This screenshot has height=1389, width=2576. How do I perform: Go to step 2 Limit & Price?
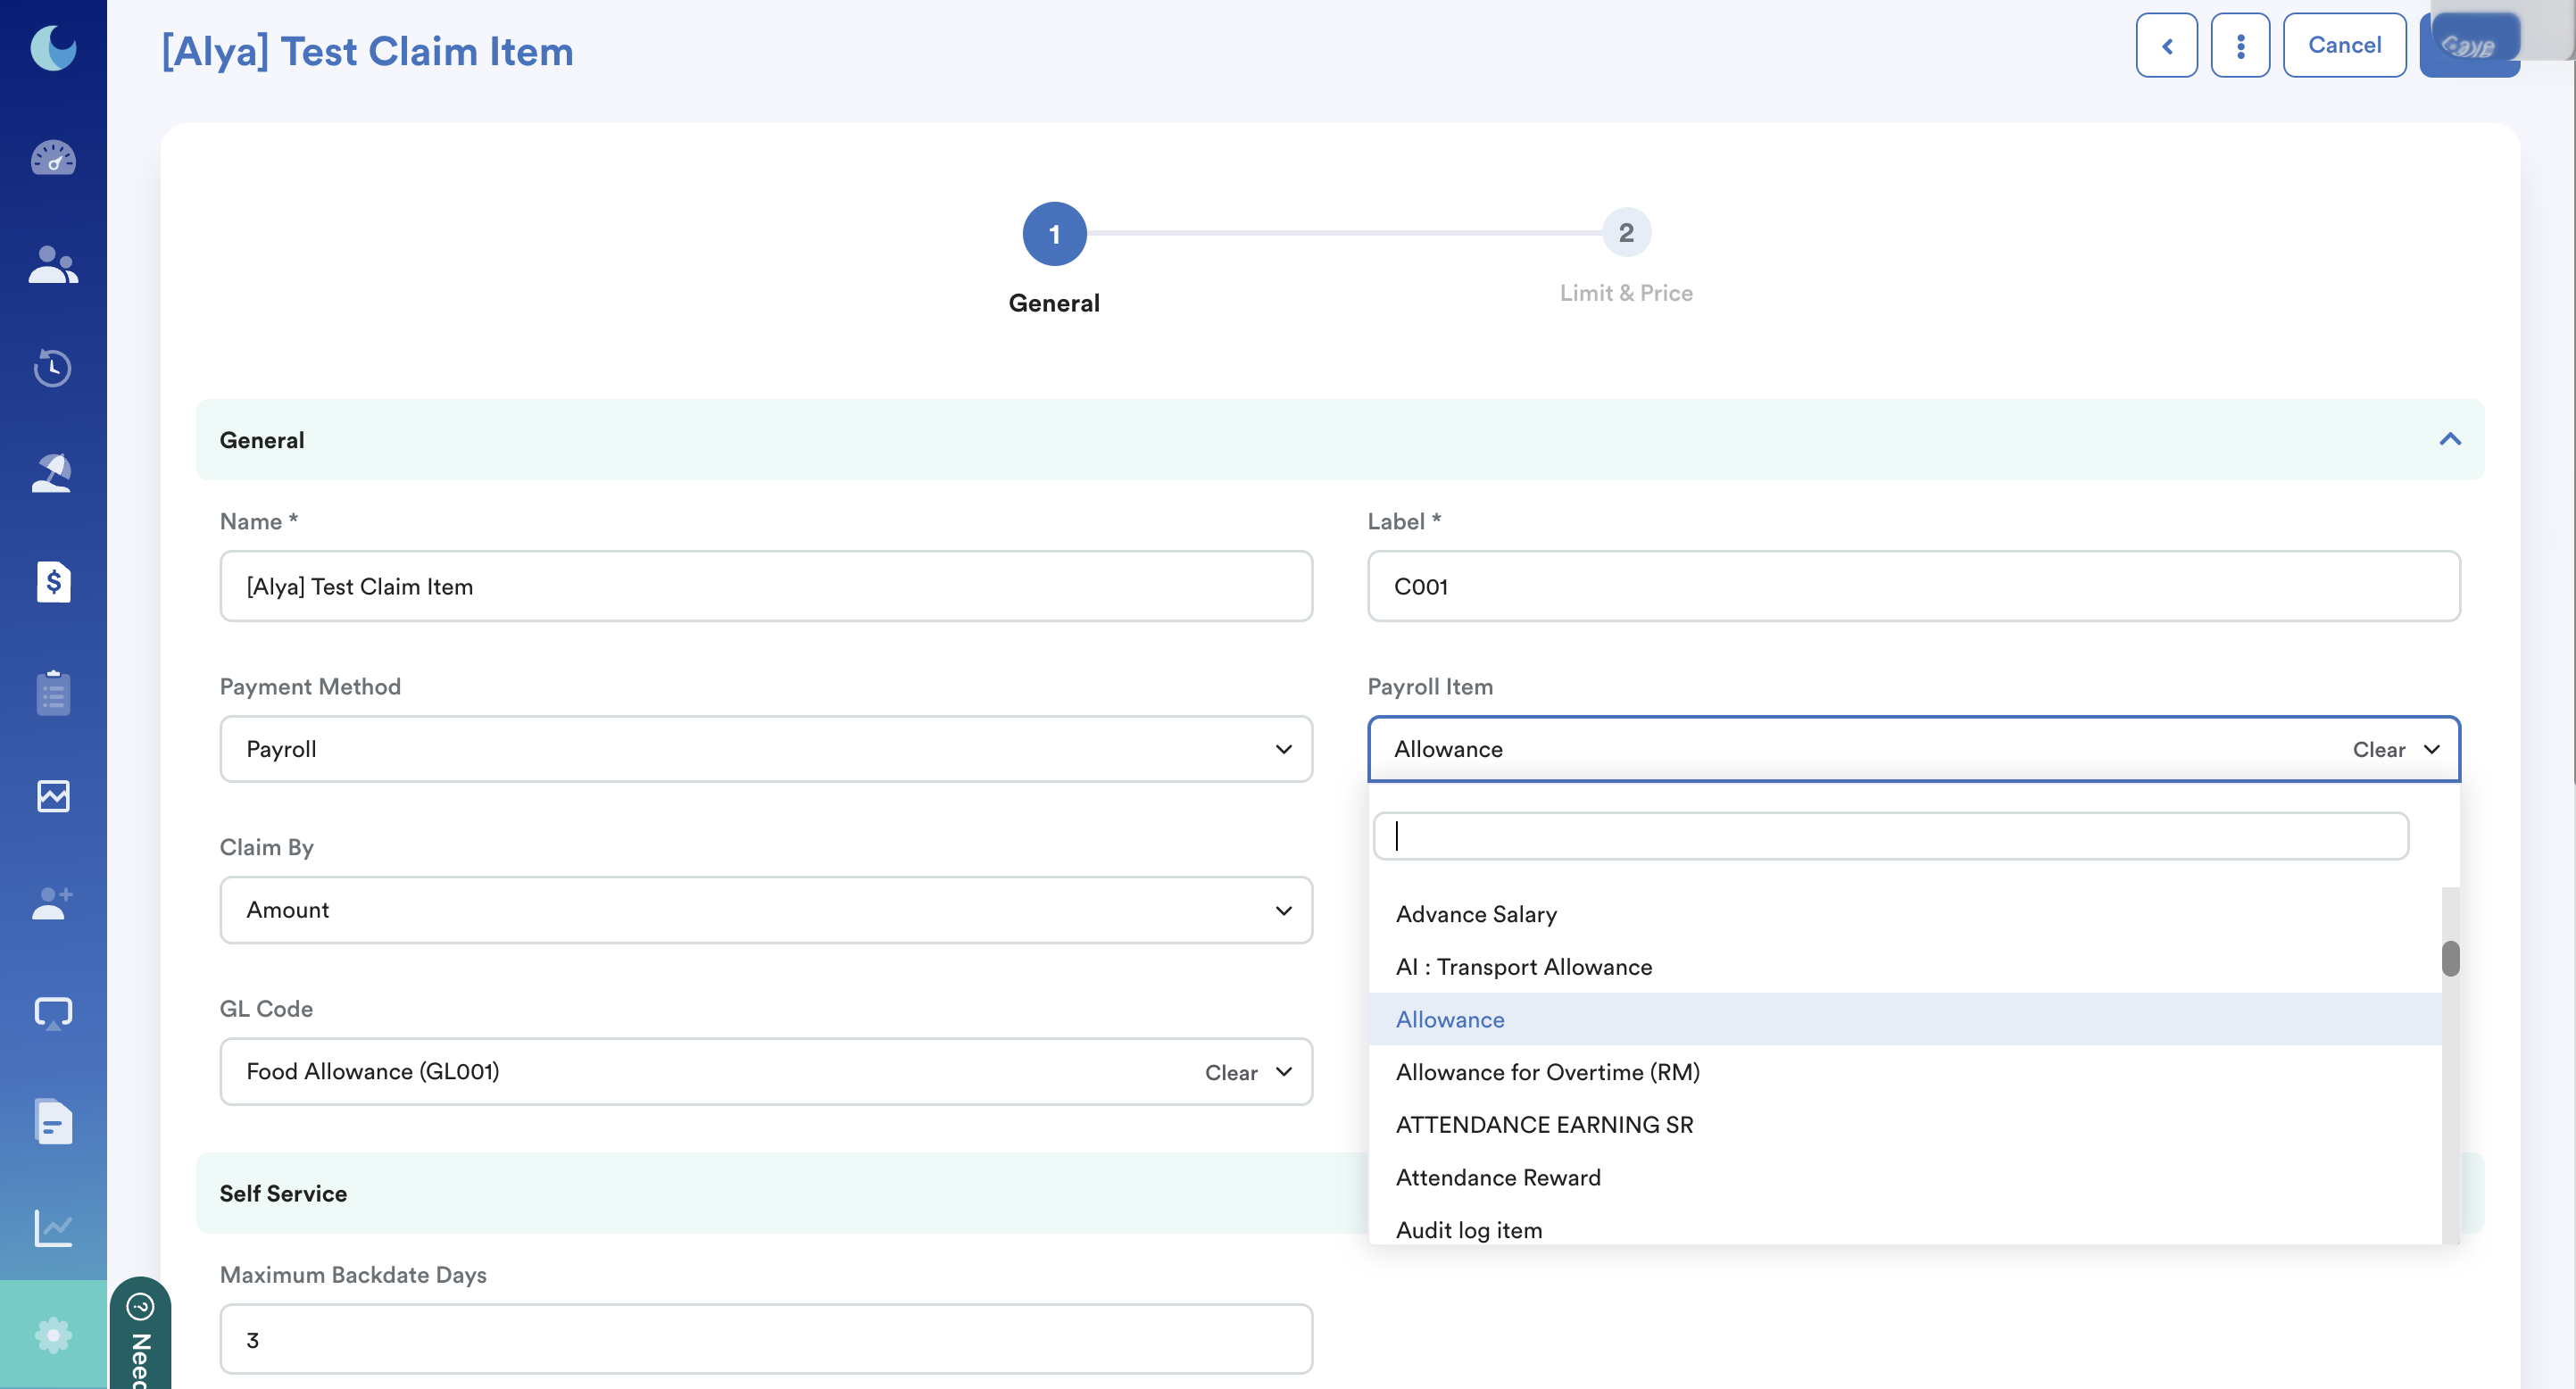point(1626,233)
